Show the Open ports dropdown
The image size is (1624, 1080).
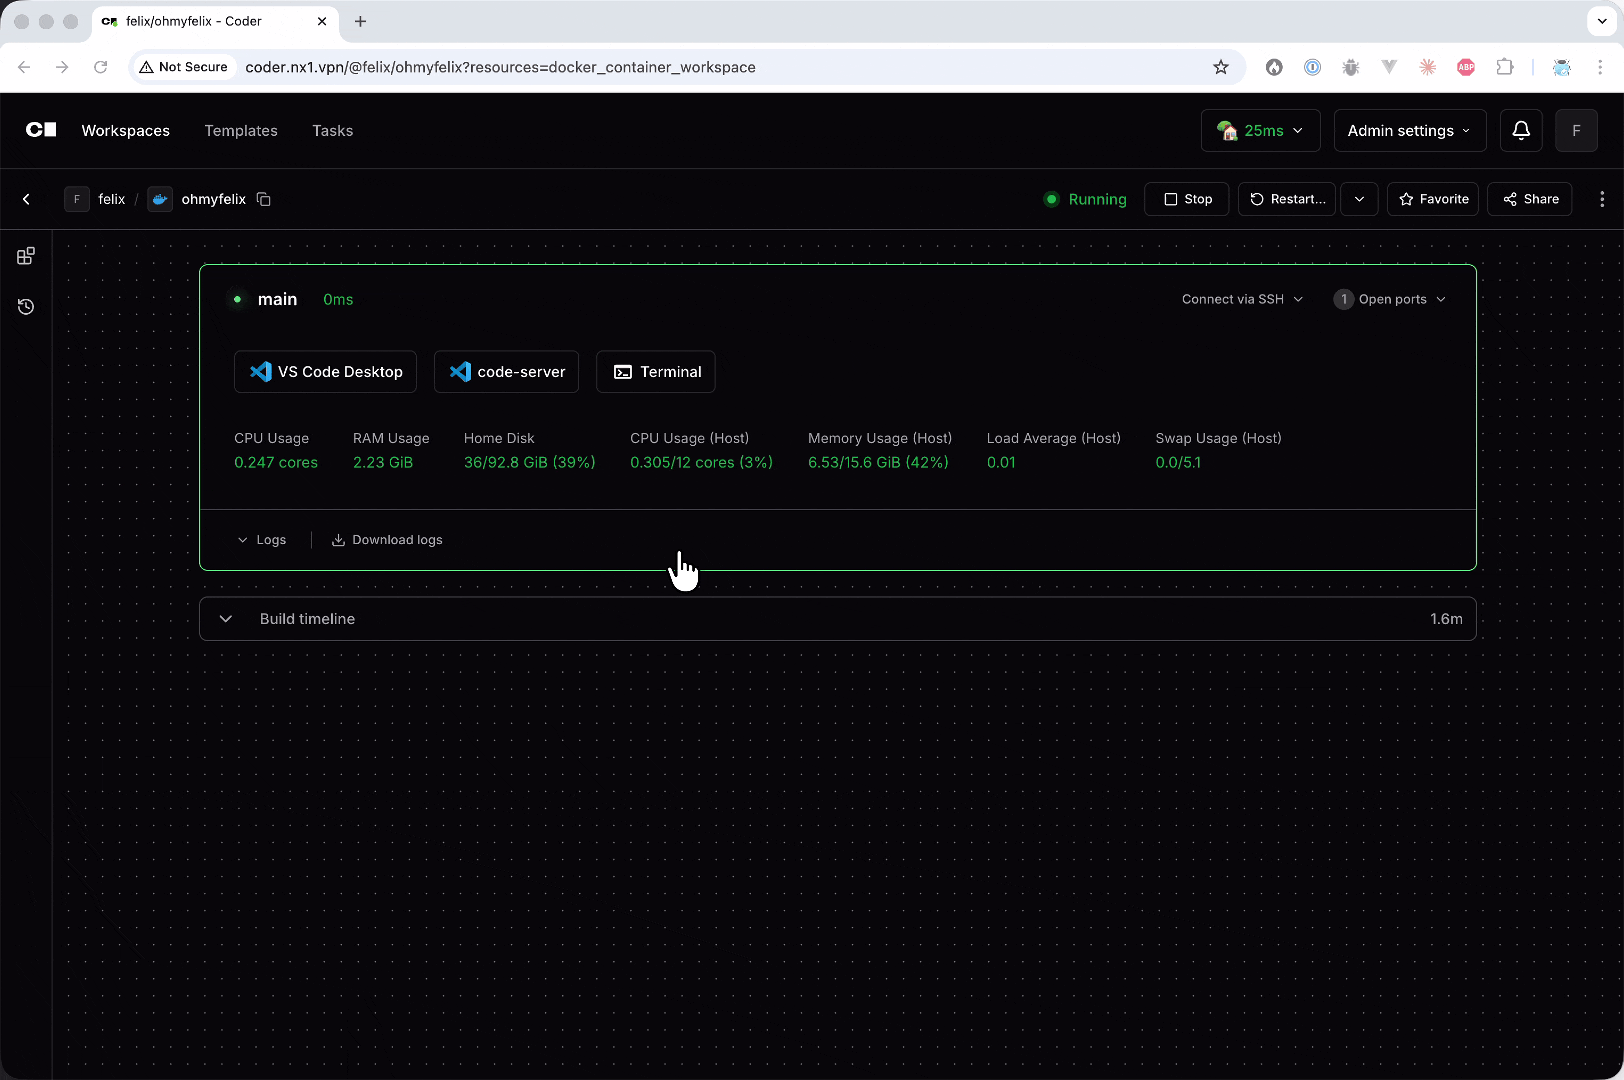click(1391, 299)
